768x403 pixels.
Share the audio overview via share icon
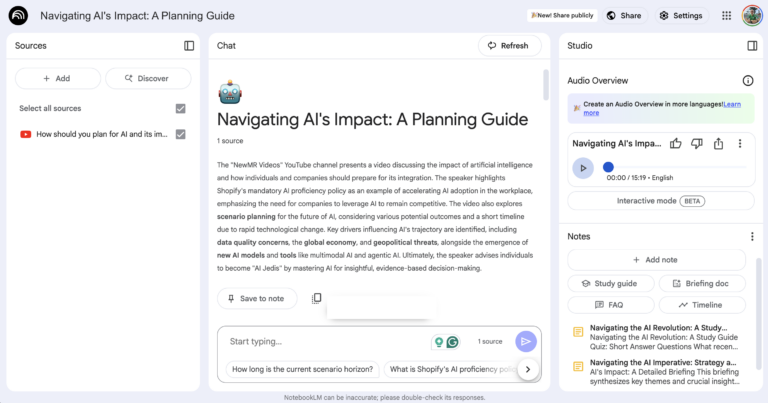point(718,143)
